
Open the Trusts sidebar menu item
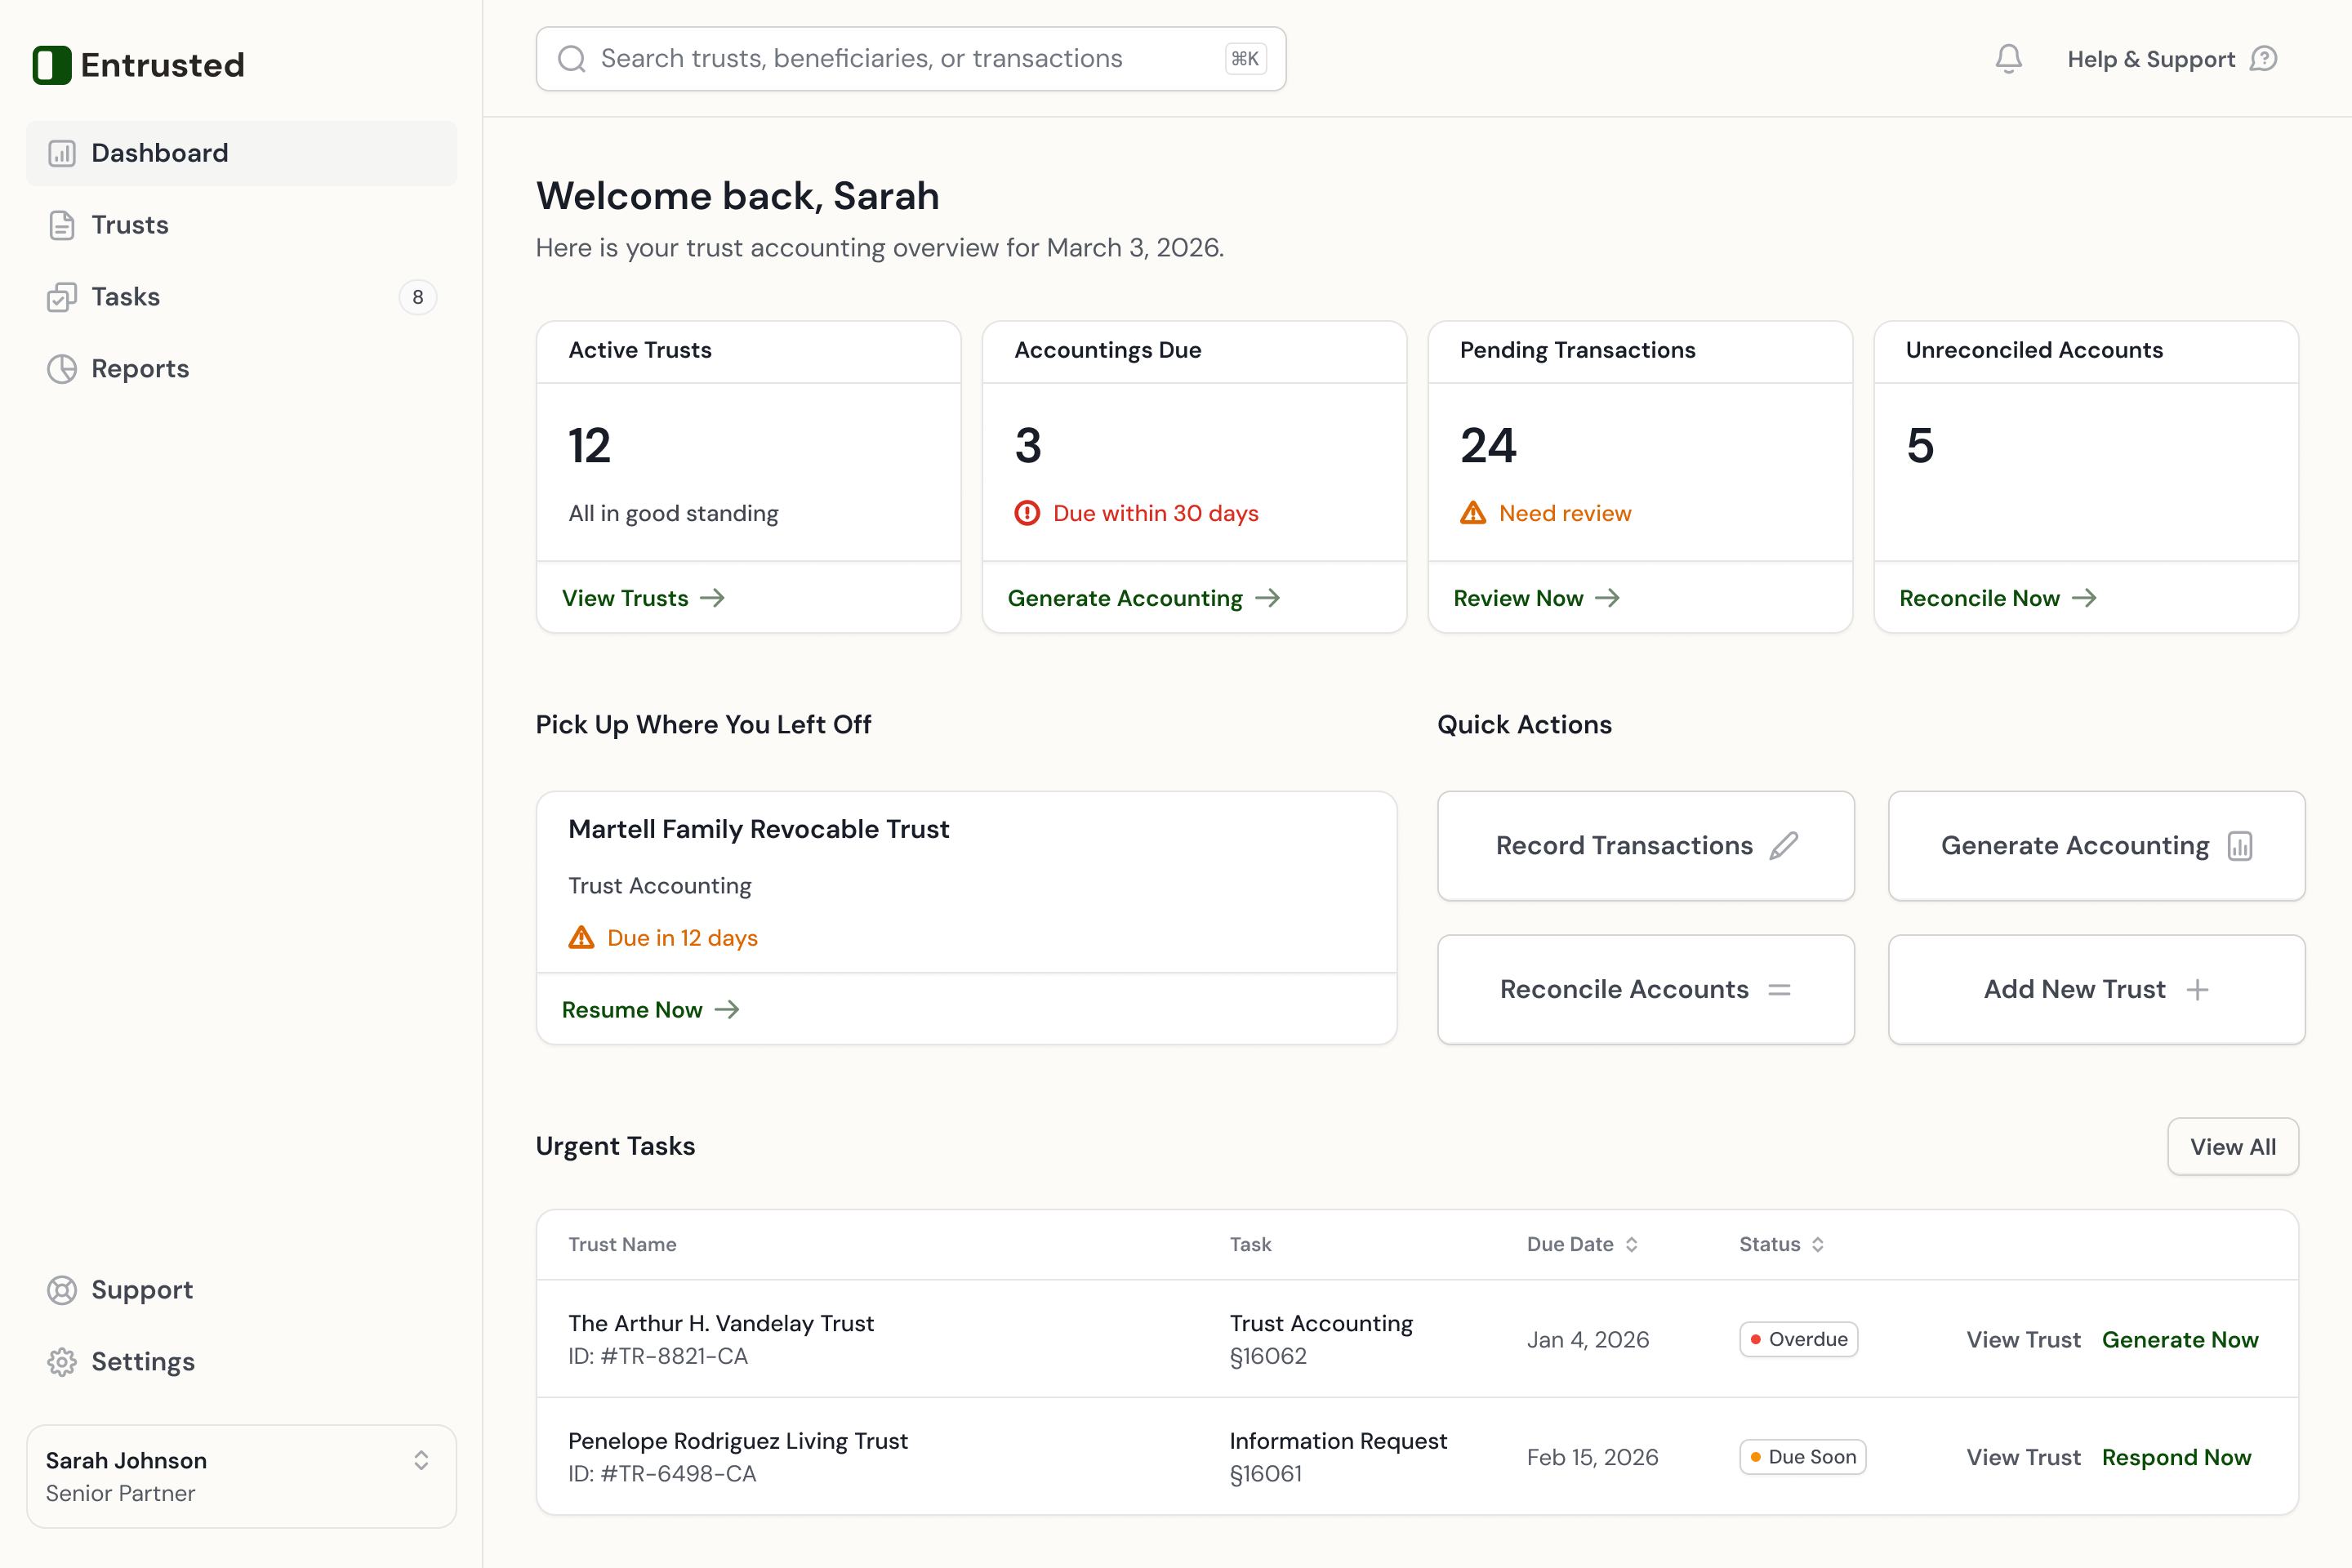(x=130, y=225)
